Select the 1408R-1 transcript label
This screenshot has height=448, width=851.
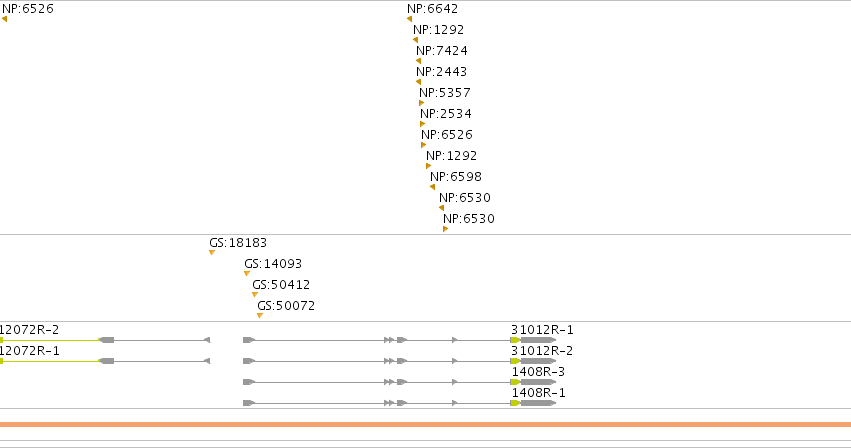click(x=538, y=393)
